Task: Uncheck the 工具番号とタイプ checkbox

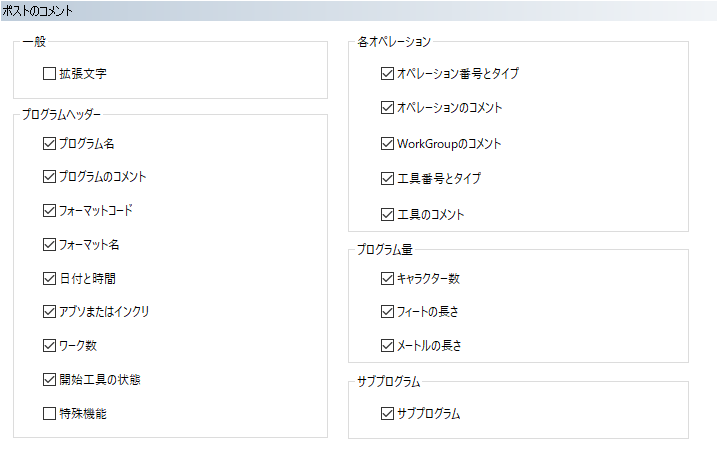Action: (387, 179)
